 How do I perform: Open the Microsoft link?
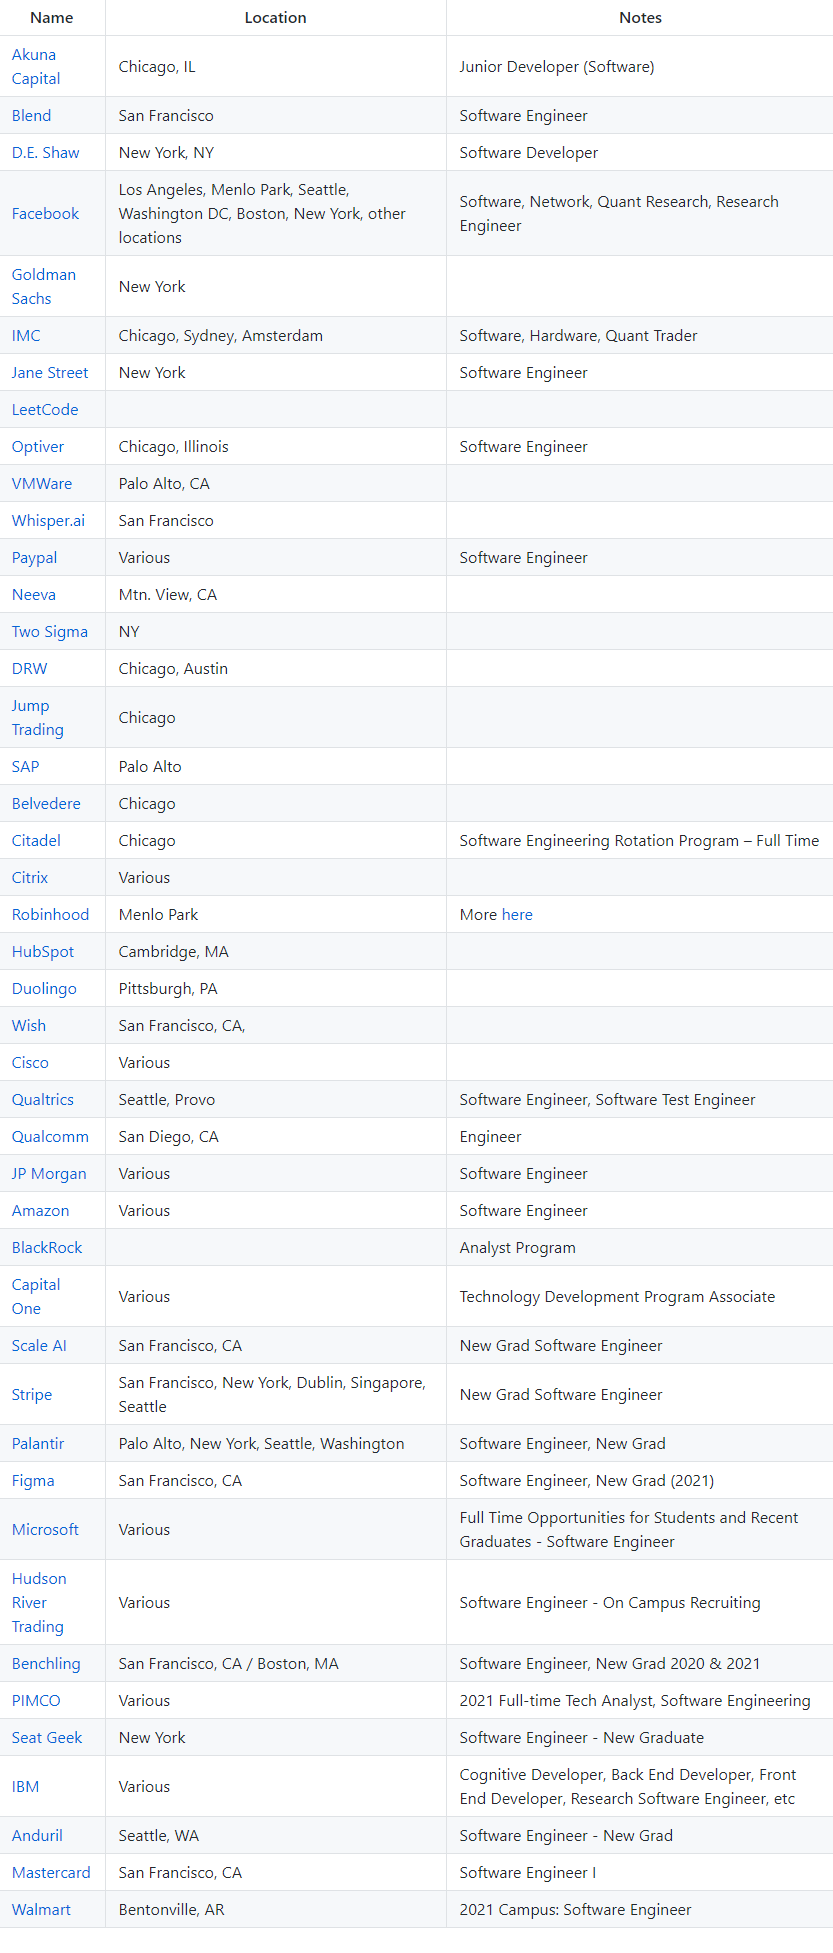click(45, 1530)
